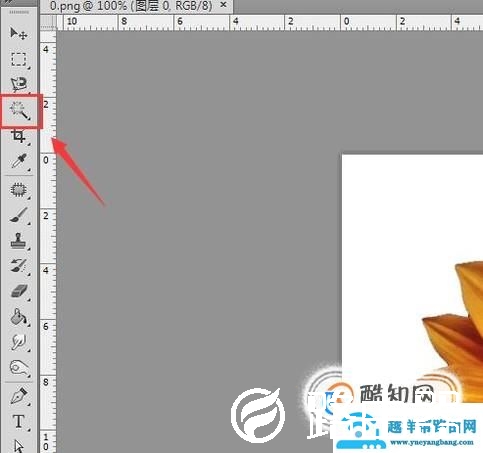This screenshot has width=483, height=453.
Task: Select the Spot Healing Brush tool
Action: click(19, 190)
